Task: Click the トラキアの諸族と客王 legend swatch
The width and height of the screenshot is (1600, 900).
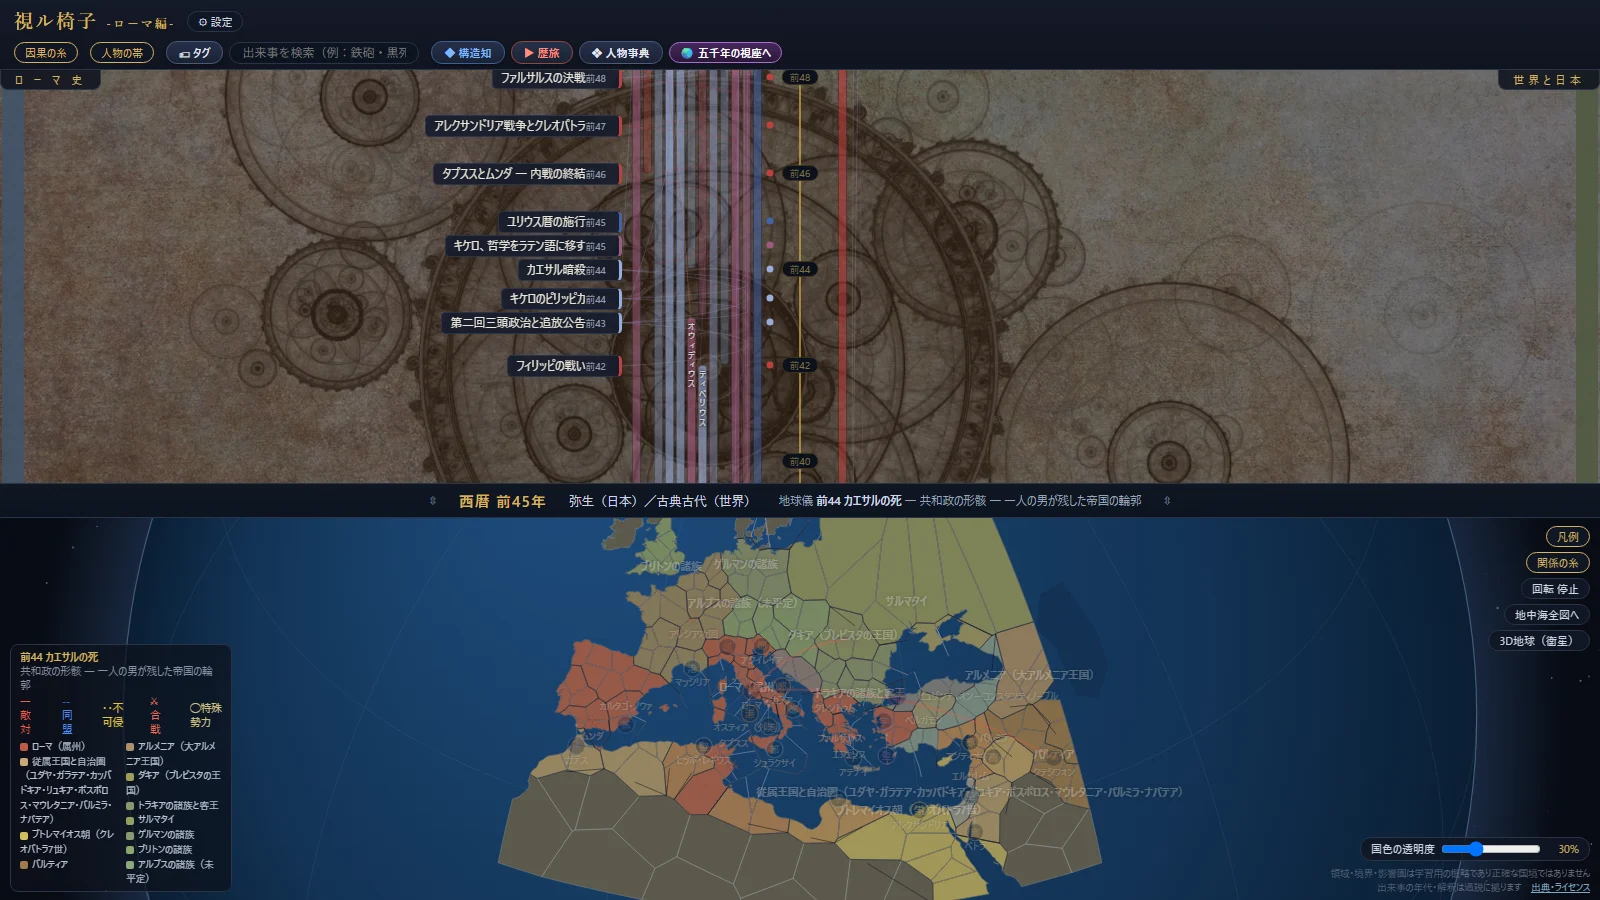Action: (x=130, y=806)
